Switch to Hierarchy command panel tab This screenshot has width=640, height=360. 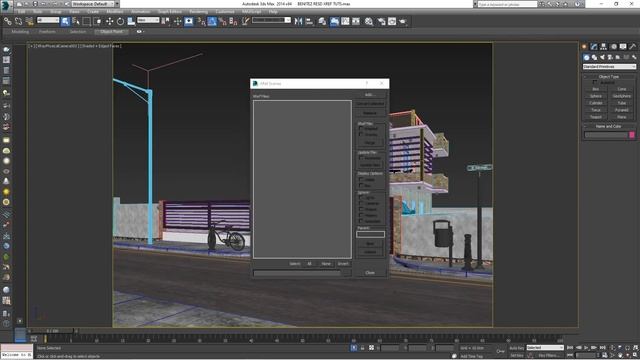pos(603,47)
